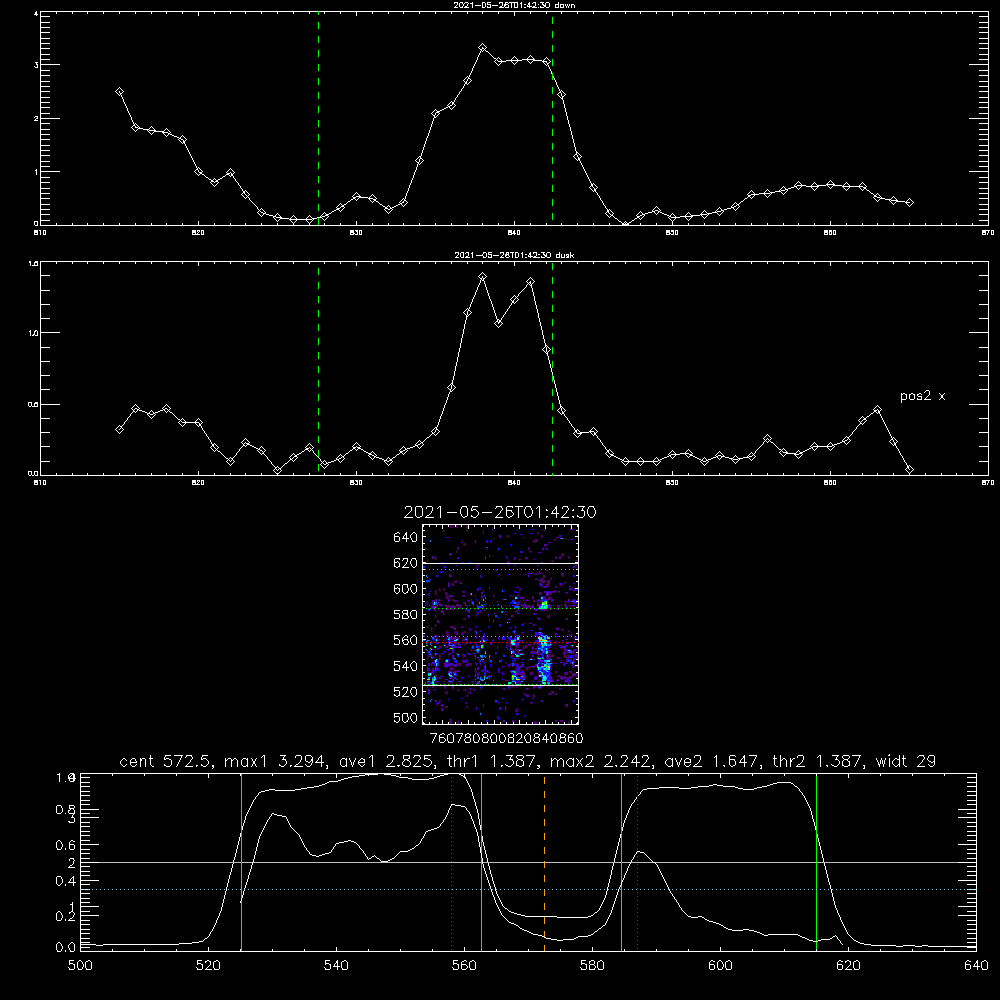This screenshot has height=1000, width=1000.
Task: Click the right green dashed line in dusk plot
Action: click(x=552, y=368)
